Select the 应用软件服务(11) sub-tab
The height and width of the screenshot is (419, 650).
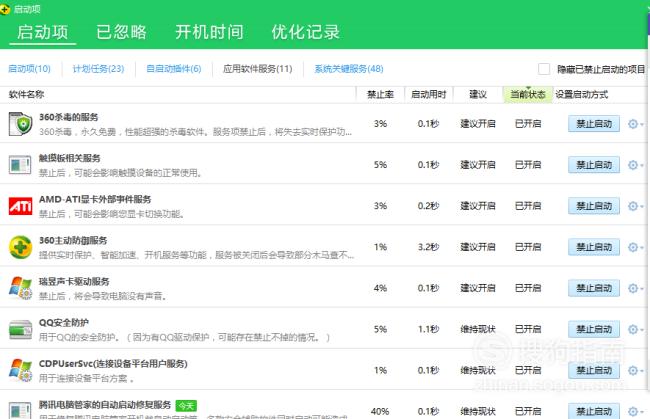[258, 69]
